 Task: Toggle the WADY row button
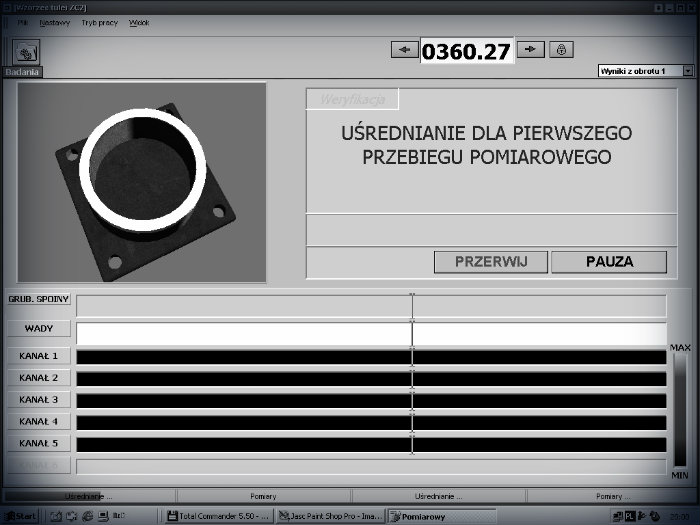tap(39, 328)
